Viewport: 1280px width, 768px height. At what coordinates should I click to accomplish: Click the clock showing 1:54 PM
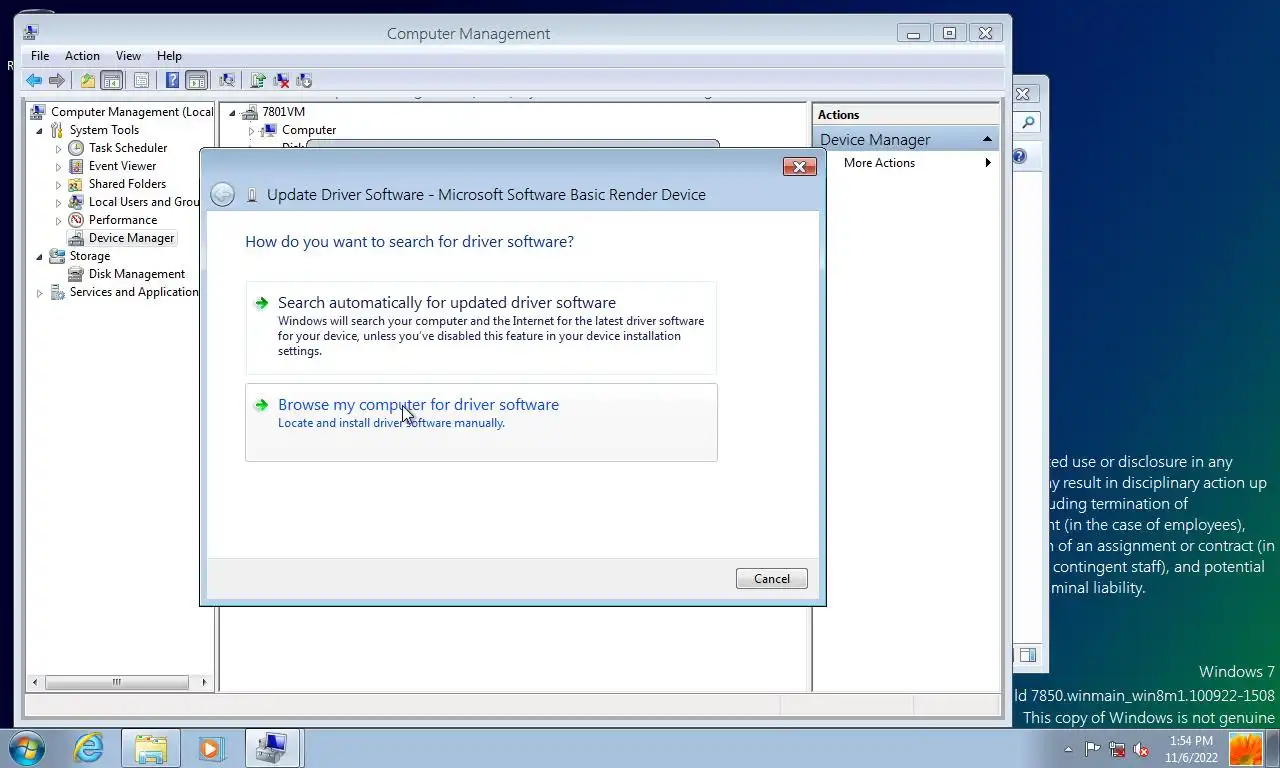point(1190,741)
